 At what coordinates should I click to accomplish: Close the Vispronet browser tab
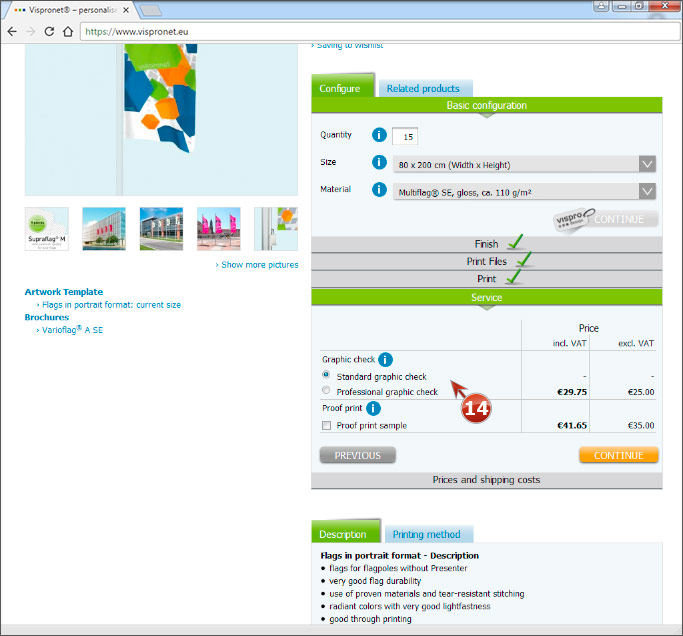pos(126,10)
